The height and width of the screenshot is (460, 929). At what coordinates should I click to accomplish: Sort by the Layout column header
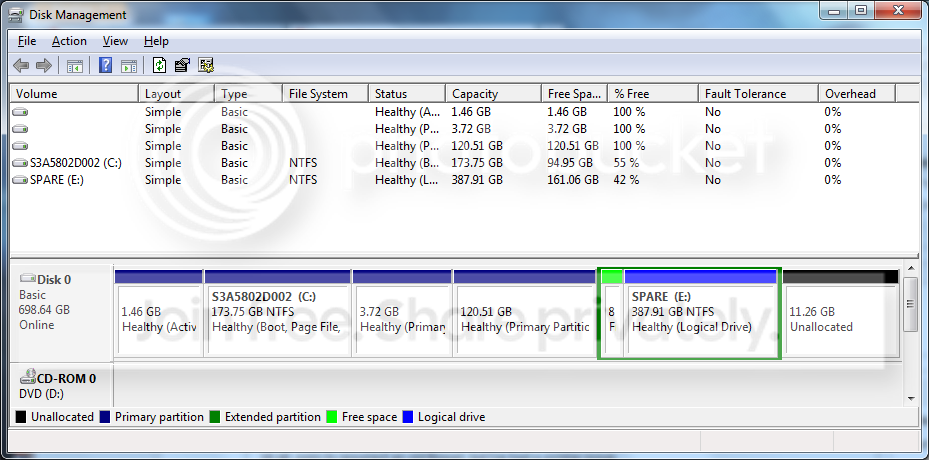pyautogui.click(x=177, y=94)
